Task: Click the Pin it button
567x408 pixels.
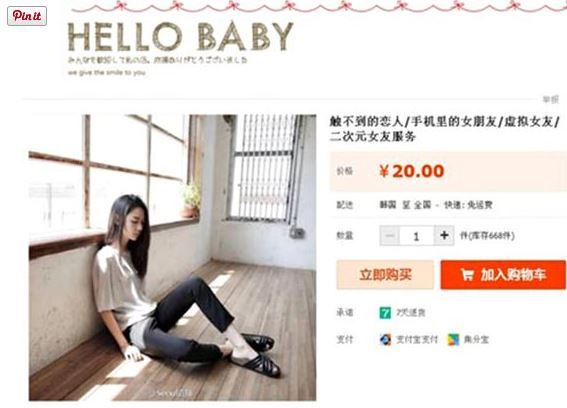Action: pos(27,16)
